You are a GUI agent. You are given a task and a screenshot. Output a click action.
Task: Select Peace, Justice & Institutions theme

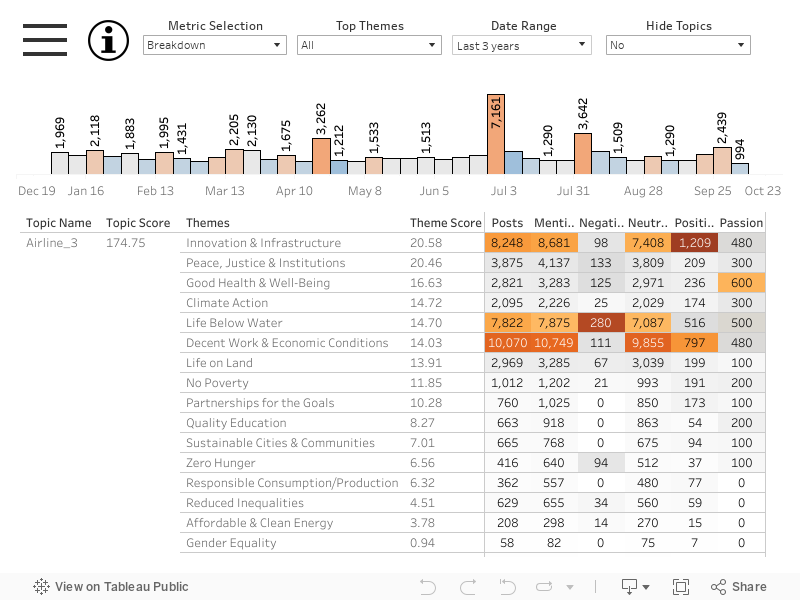tap(265, 263)
